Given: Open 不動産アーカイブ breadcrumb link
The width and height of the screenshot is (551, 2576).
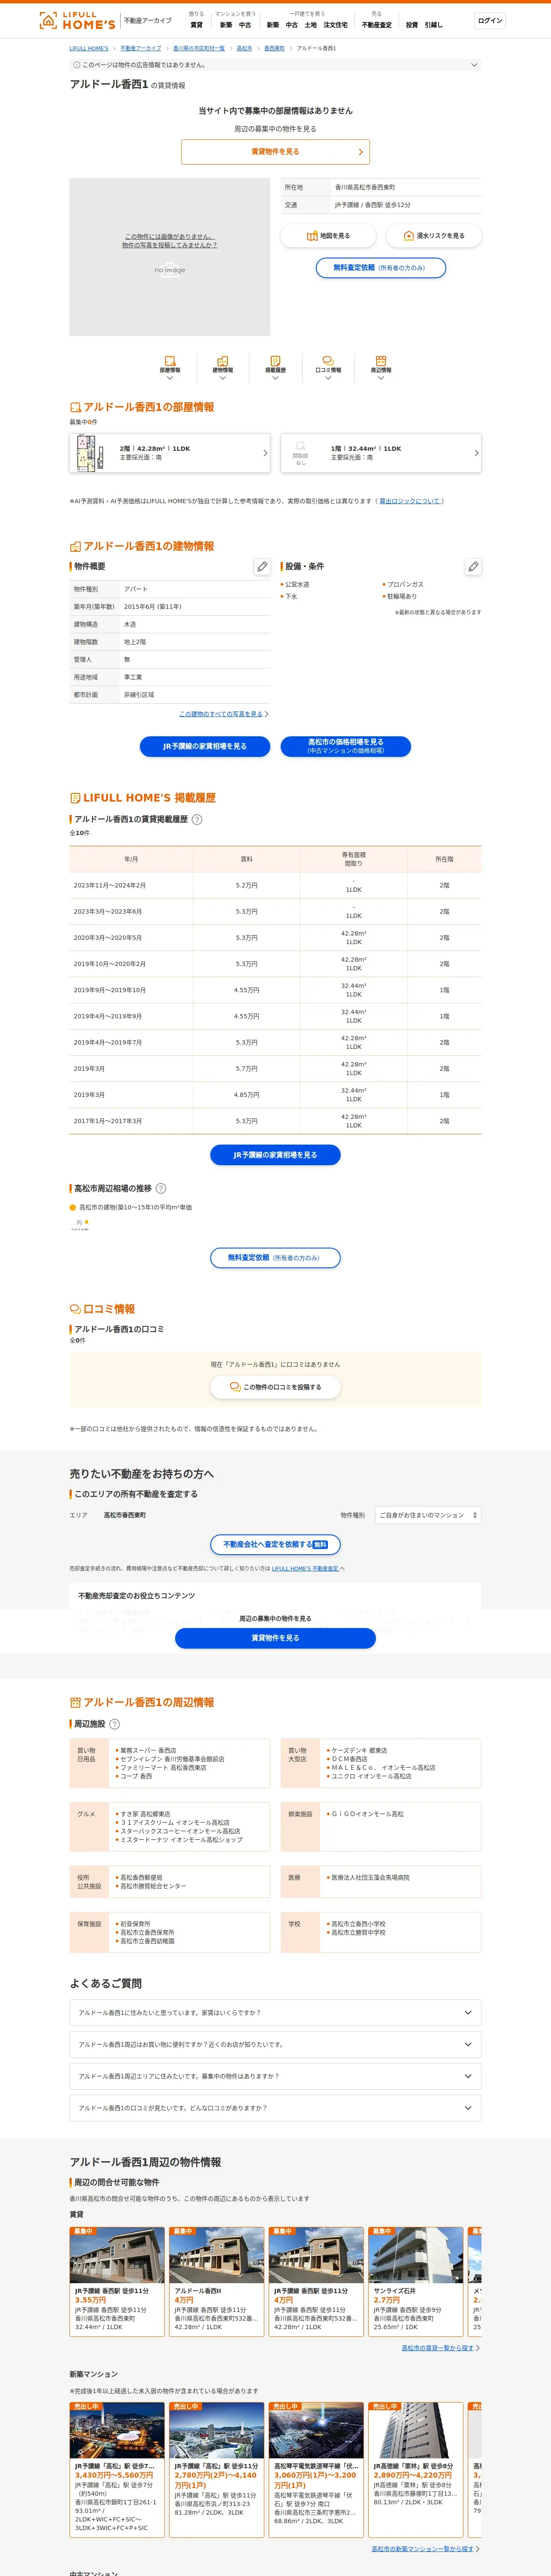Looking at the screenshot, I should (141, 48).
